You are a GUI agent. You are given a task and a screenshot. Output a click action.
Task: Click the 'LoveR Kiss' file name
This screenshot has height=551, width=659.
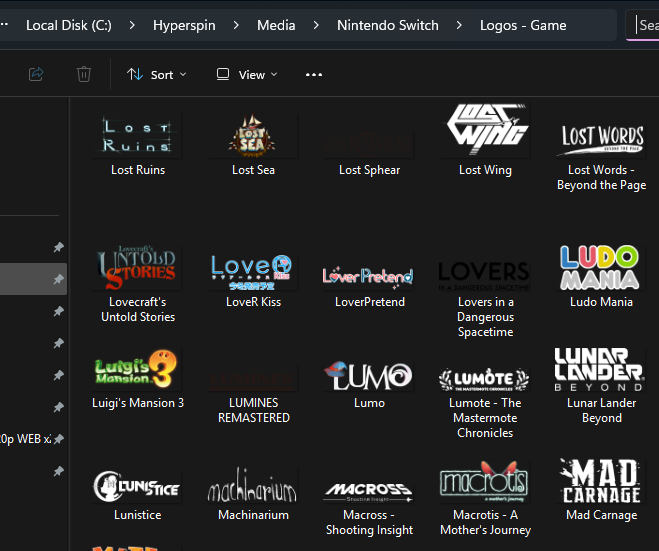tap(253, 302)
